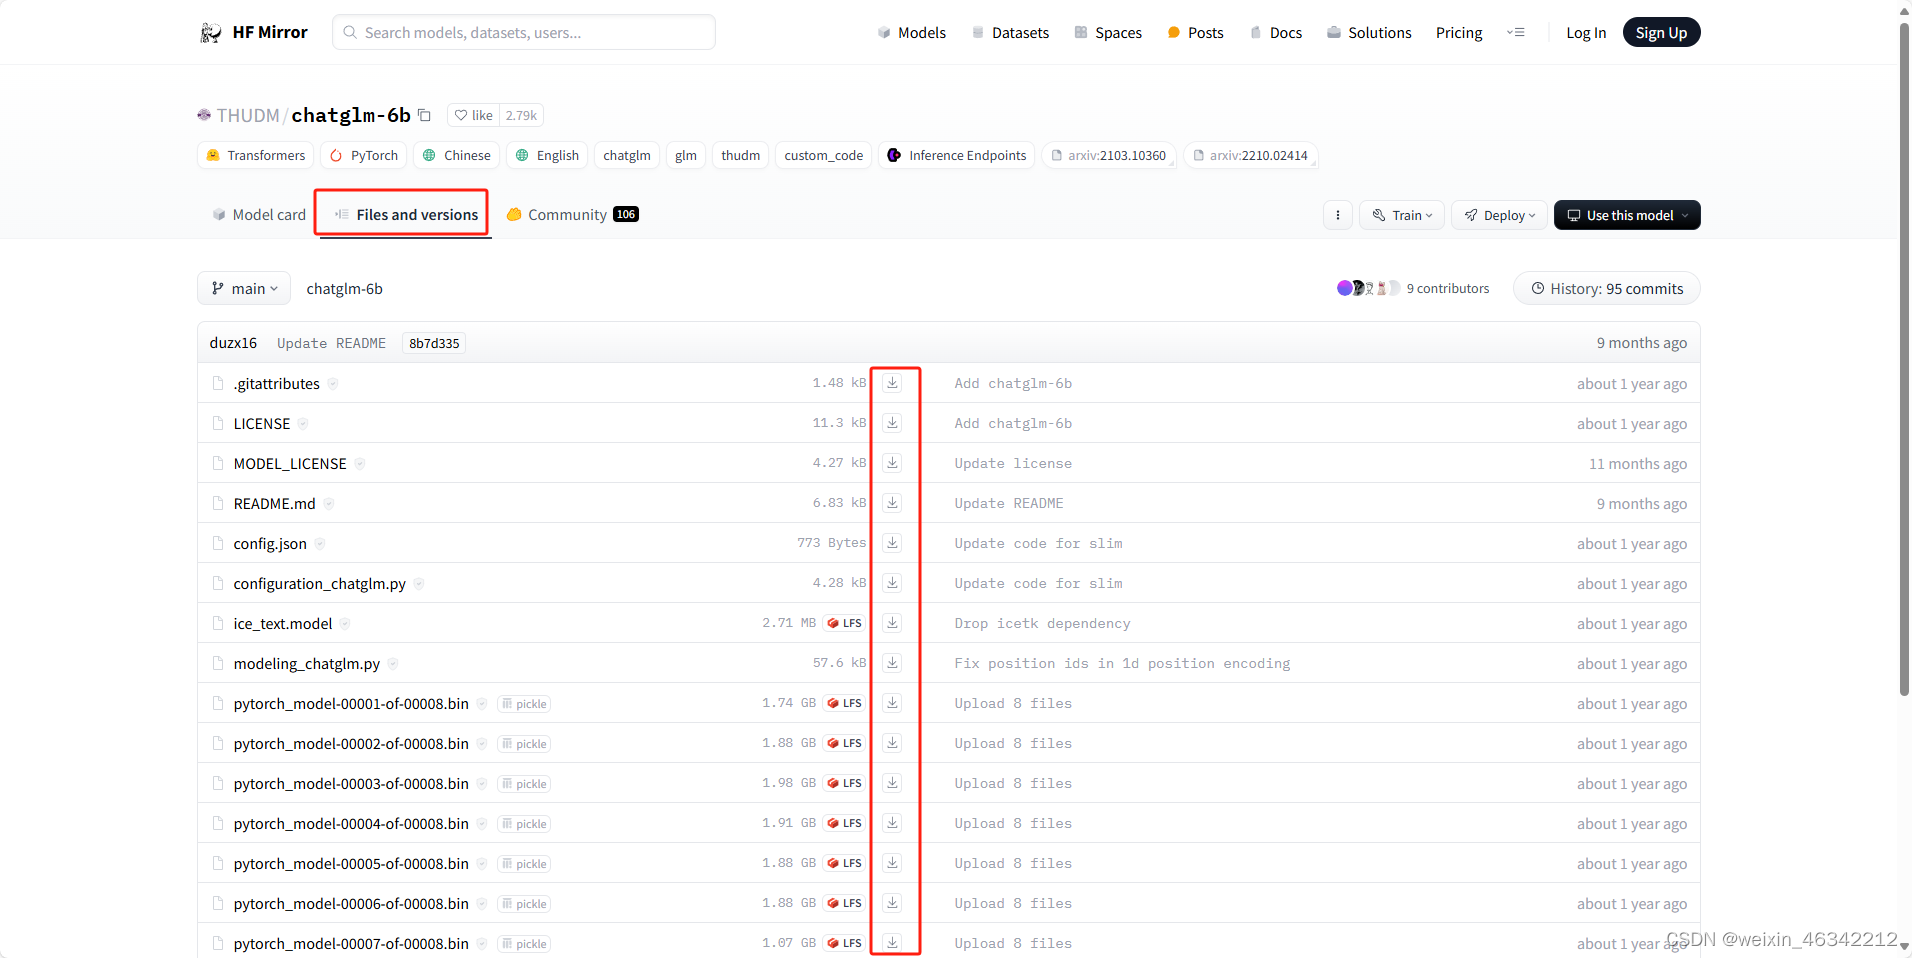Open the arxiv:2103.10360 tag
This screenshot has height=958, width=1912.
(x=1108, y=155)
